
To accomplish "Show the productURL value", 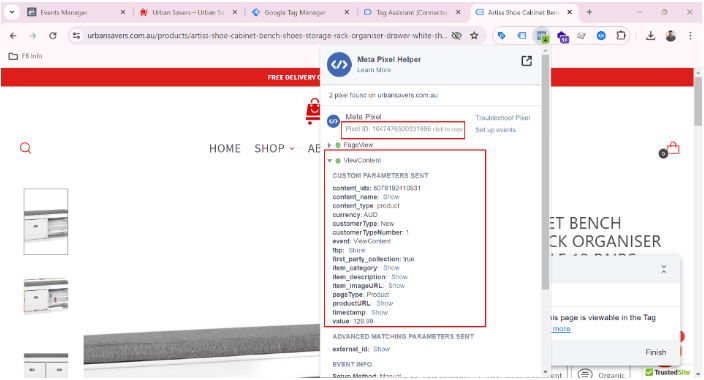I will (384, 304).
